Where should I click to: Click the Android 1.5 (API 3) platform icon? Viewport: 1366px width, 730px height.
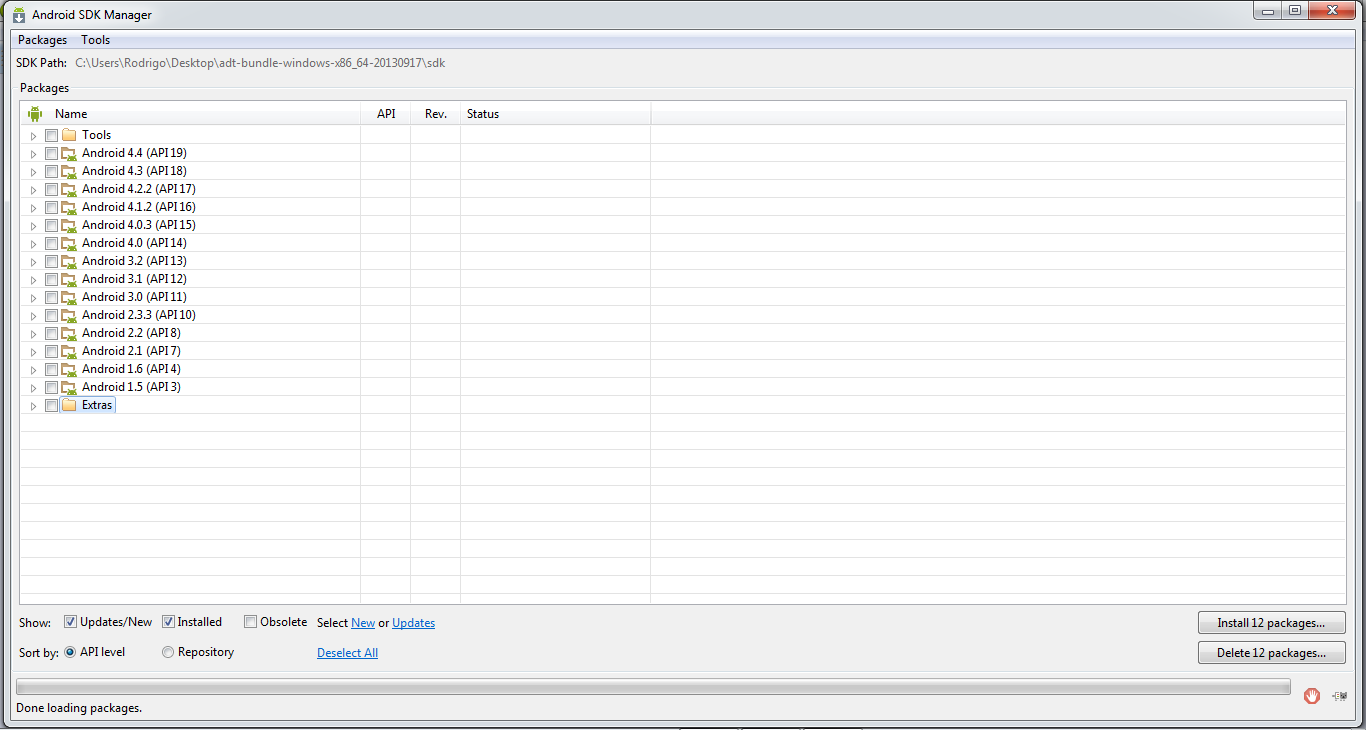[x=69, y=387]
